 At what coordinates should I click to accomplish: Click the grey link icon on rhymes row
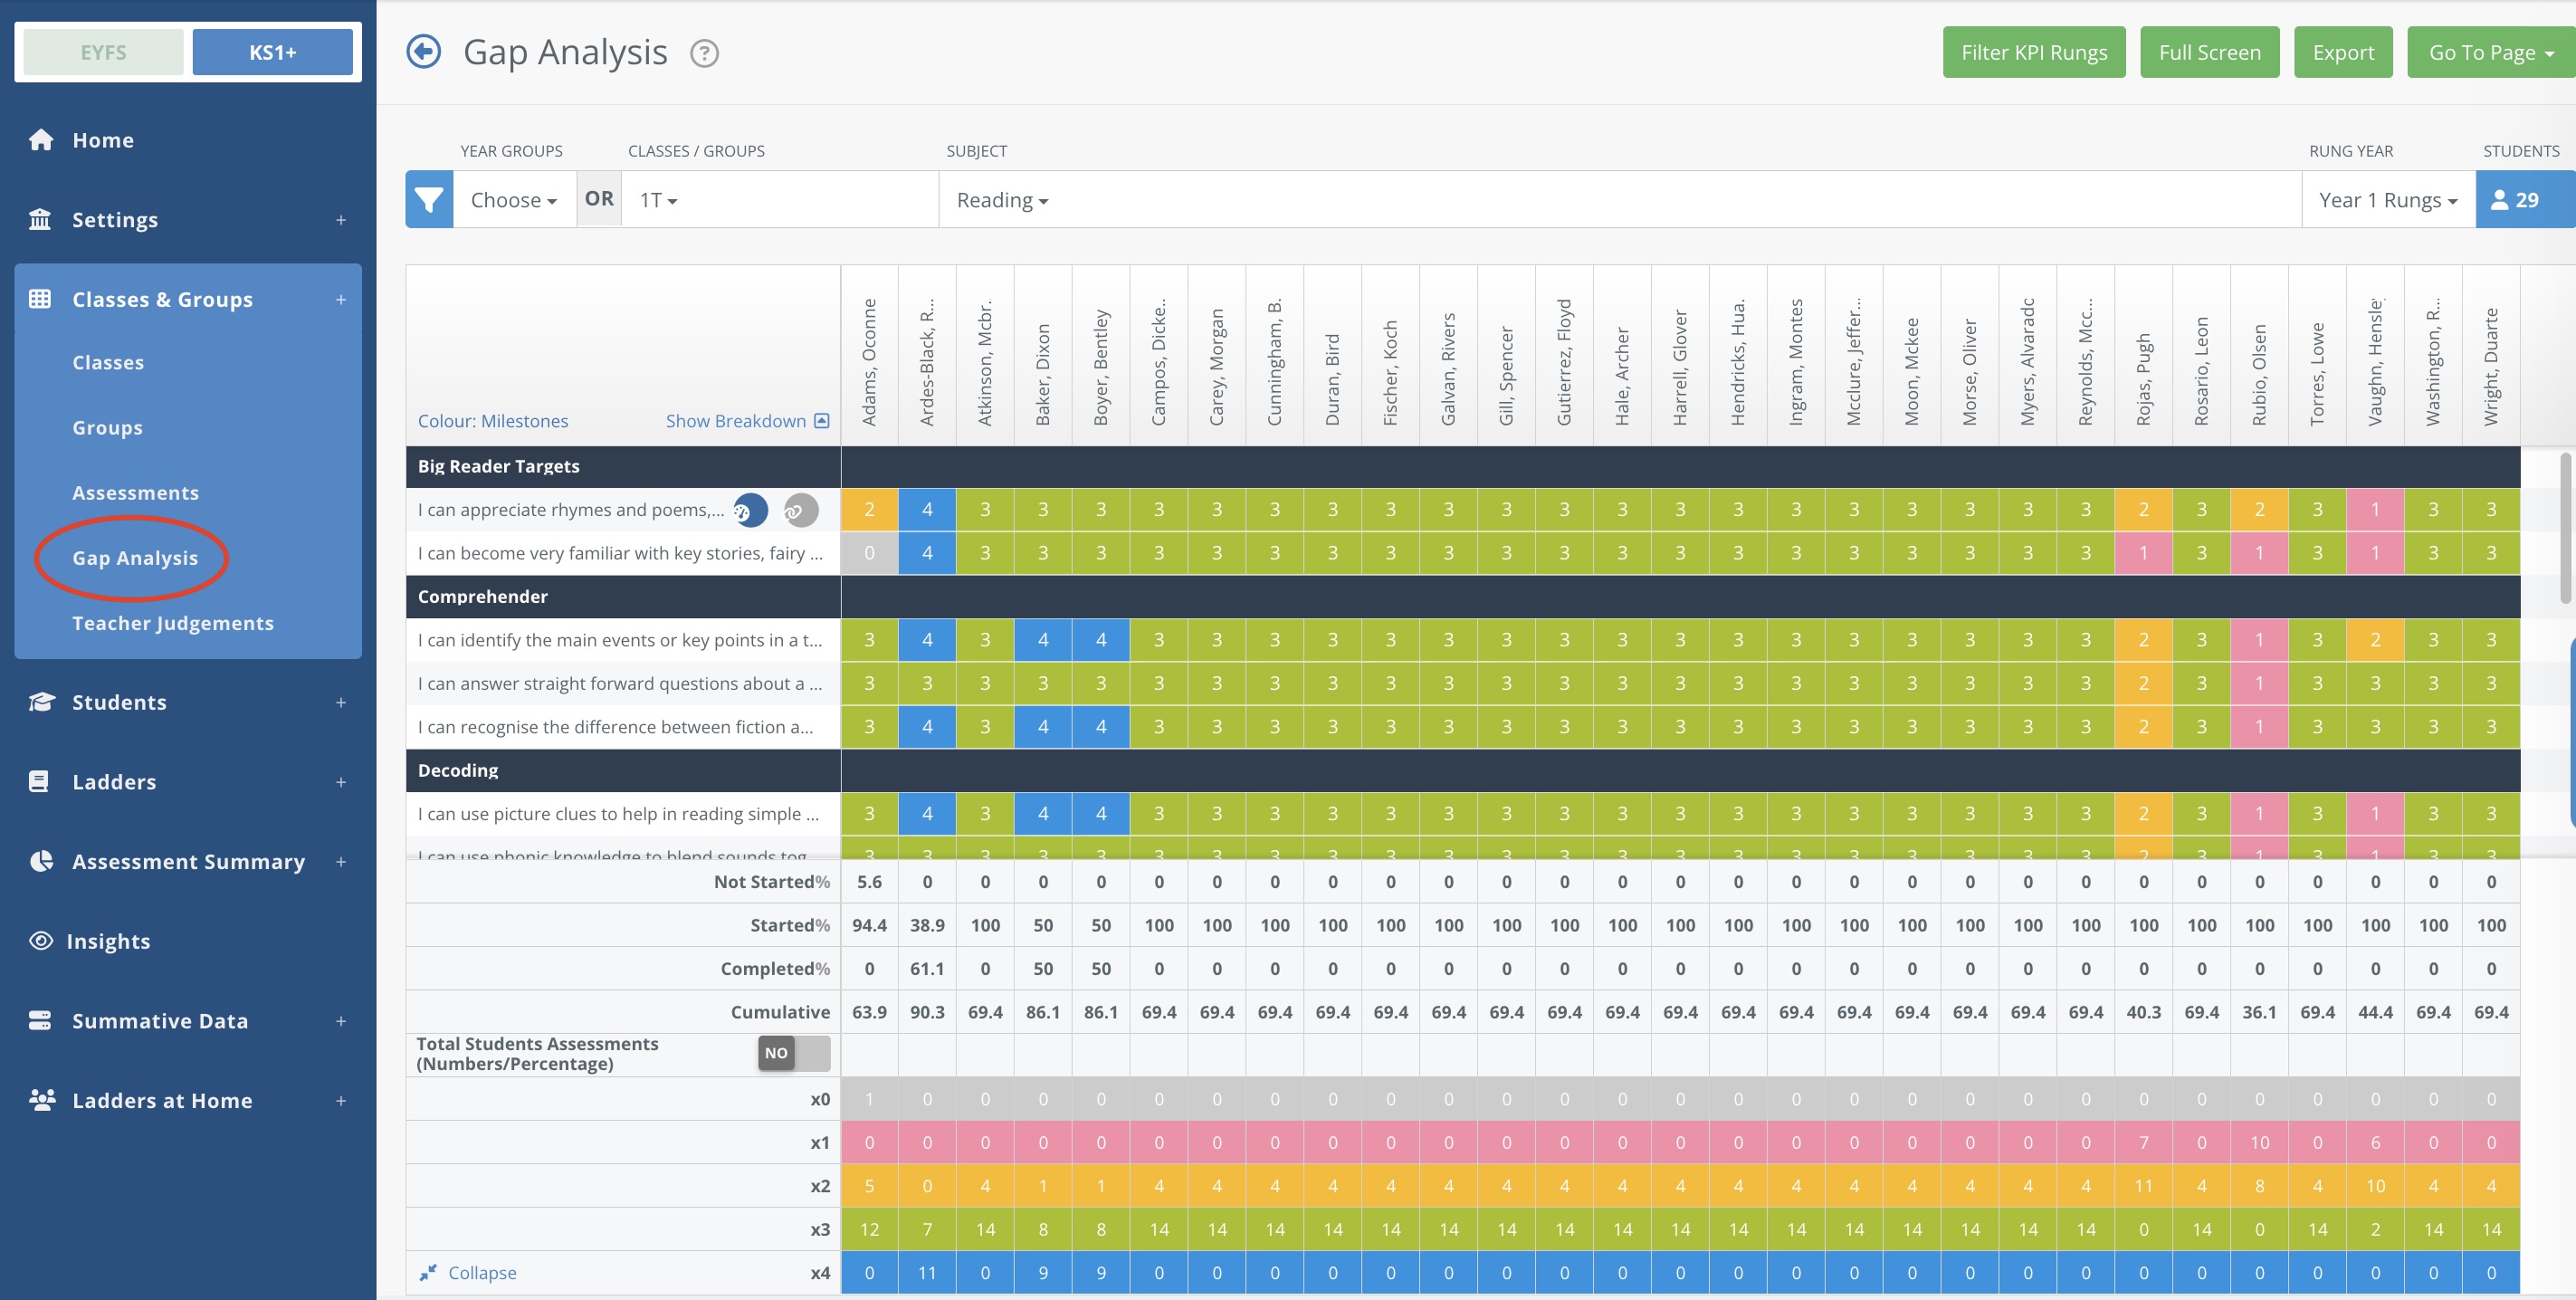(x=800, y=510)
